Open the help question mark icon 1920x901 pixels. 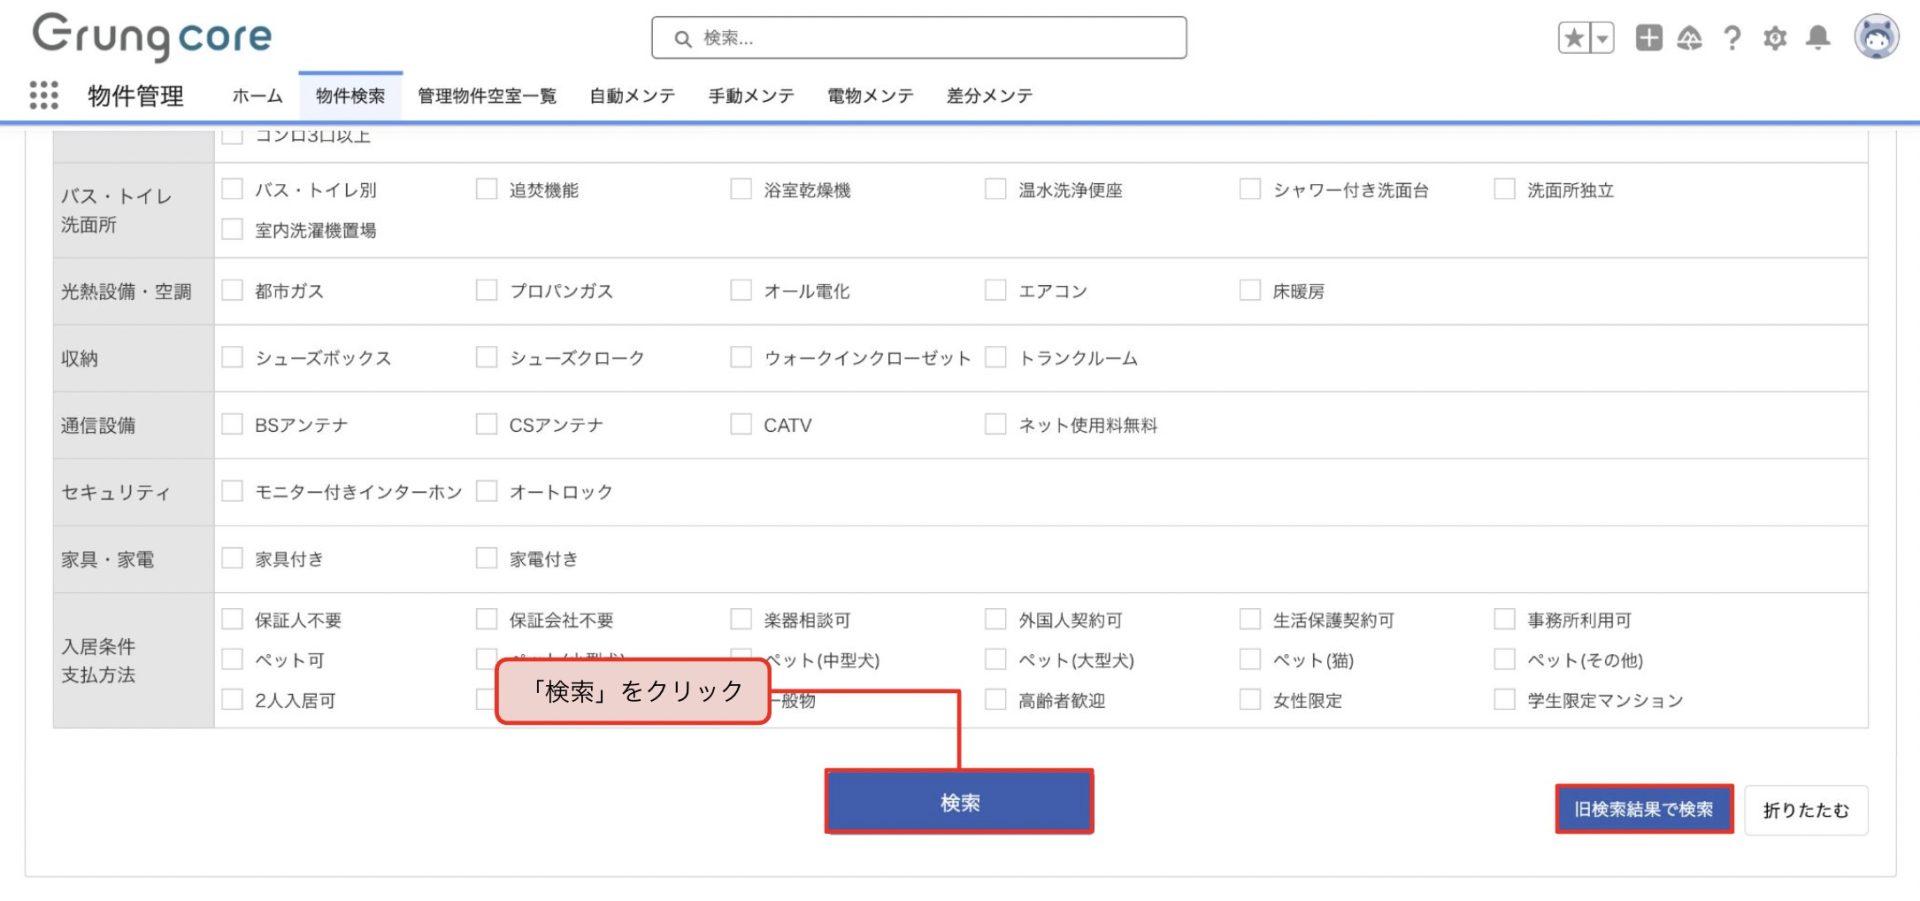pos(1732,38)
